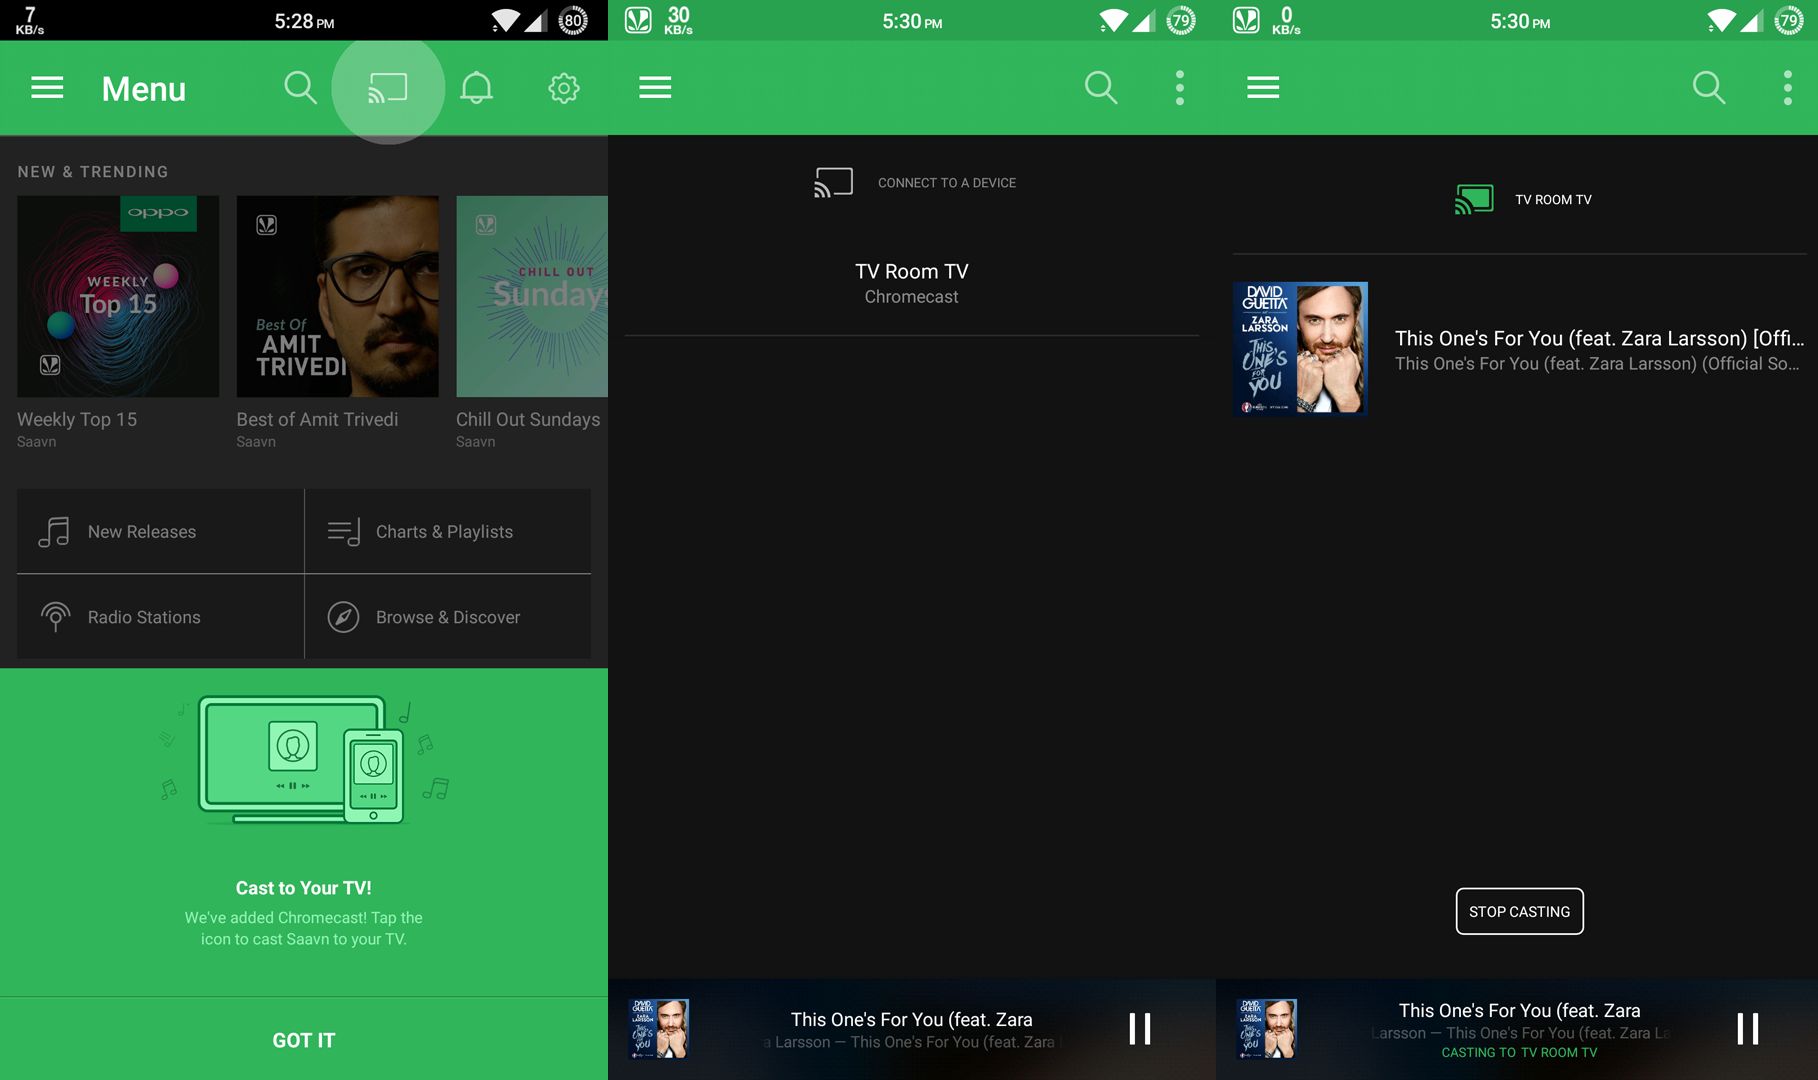Tap David Guetta album art in casting queue
1818x1080 pixels.
(x=1300, y=348)
